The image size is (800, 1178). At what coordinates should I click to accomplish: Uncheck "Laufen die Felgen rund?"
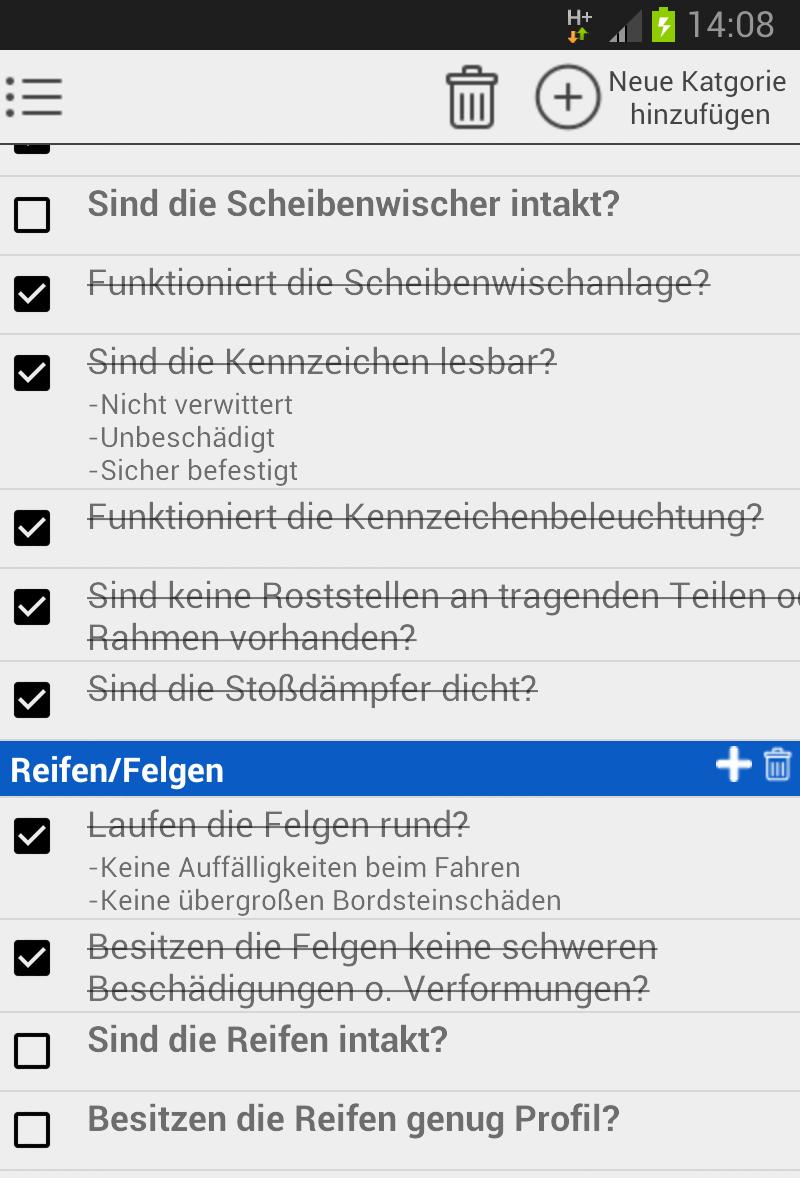[x=32, y=837]
